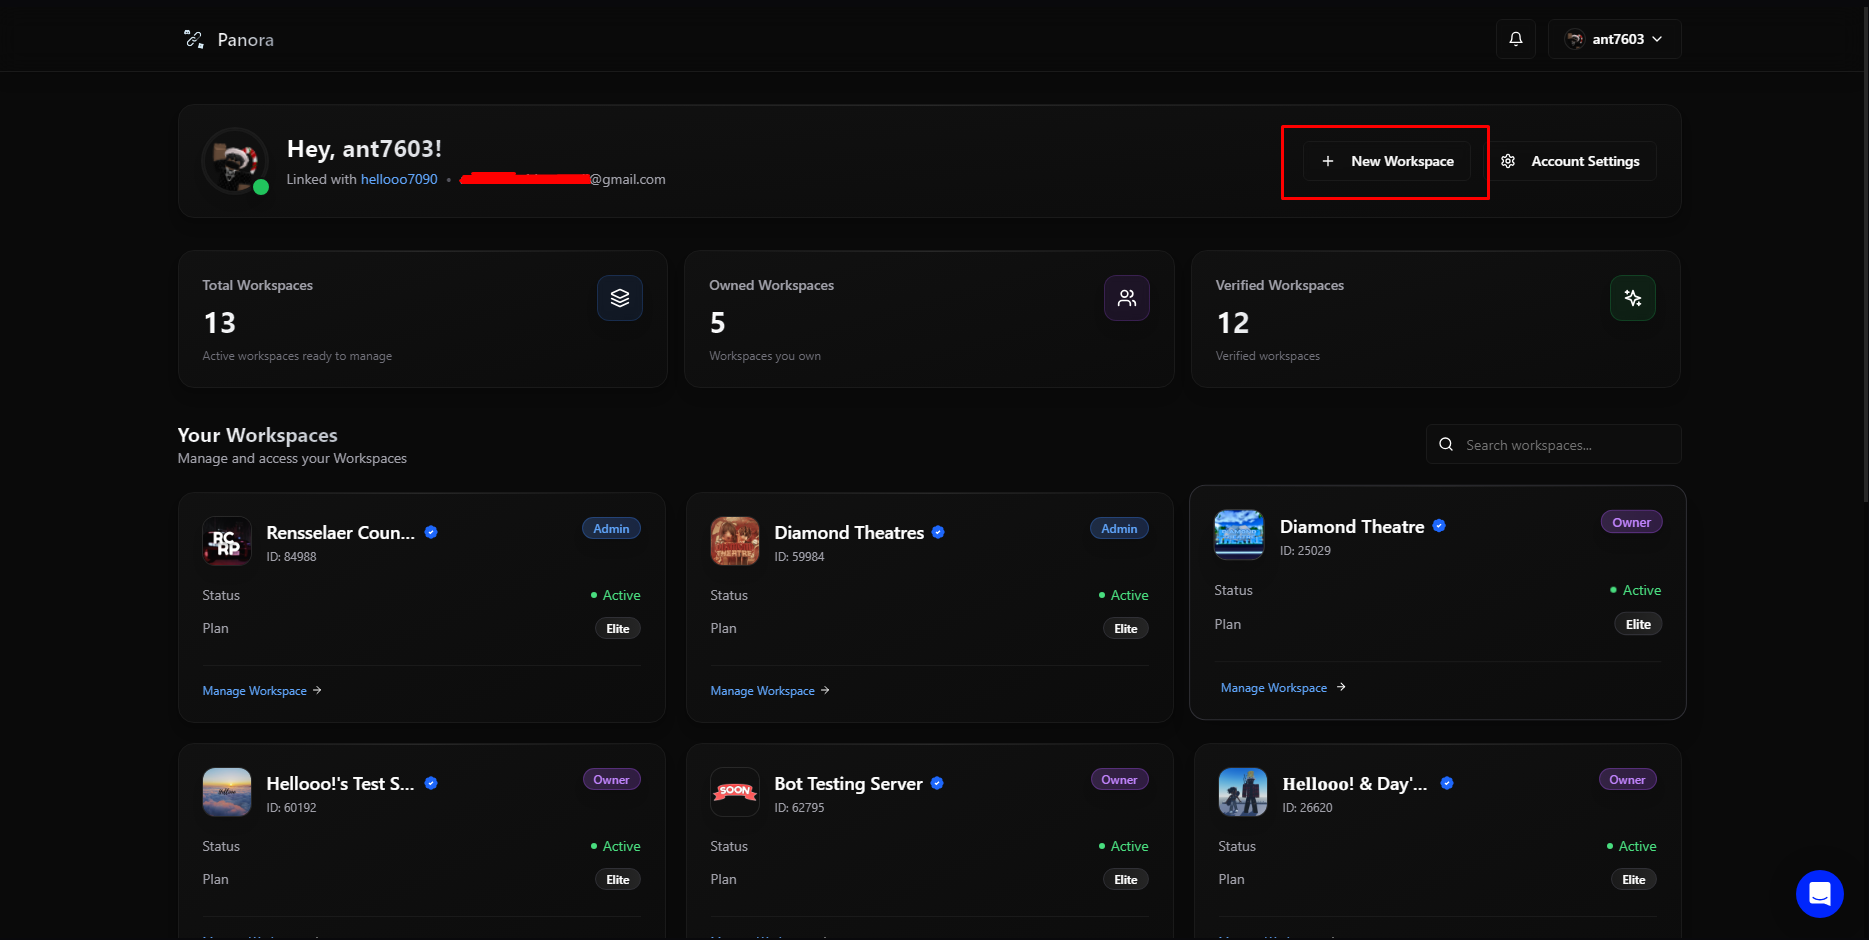Click verified badge beside Rensselaer Coun...
Image resolution: width=1869 pixels, height=940 pixels.
pos(431,532)
